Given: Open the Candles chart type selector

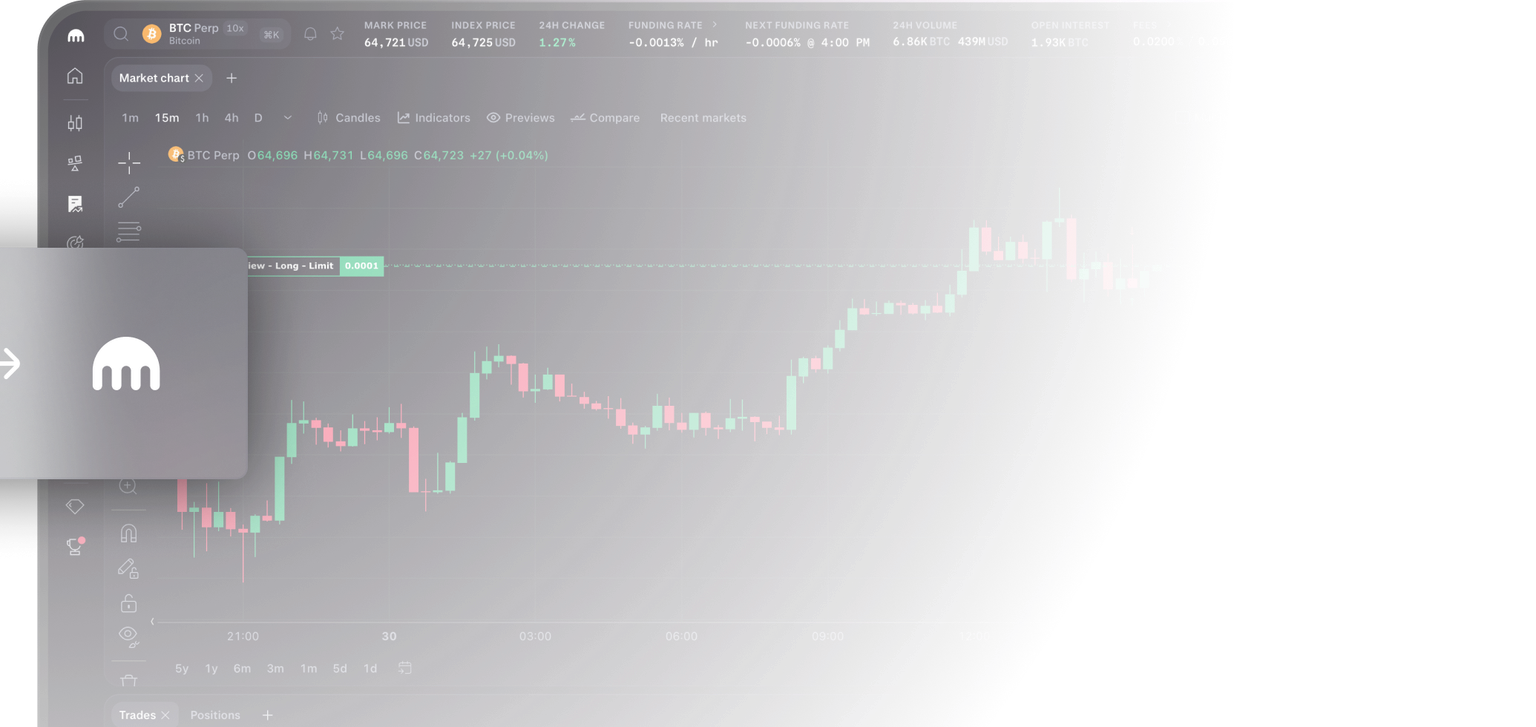Looking at the screenshot, I should point(348,118).
